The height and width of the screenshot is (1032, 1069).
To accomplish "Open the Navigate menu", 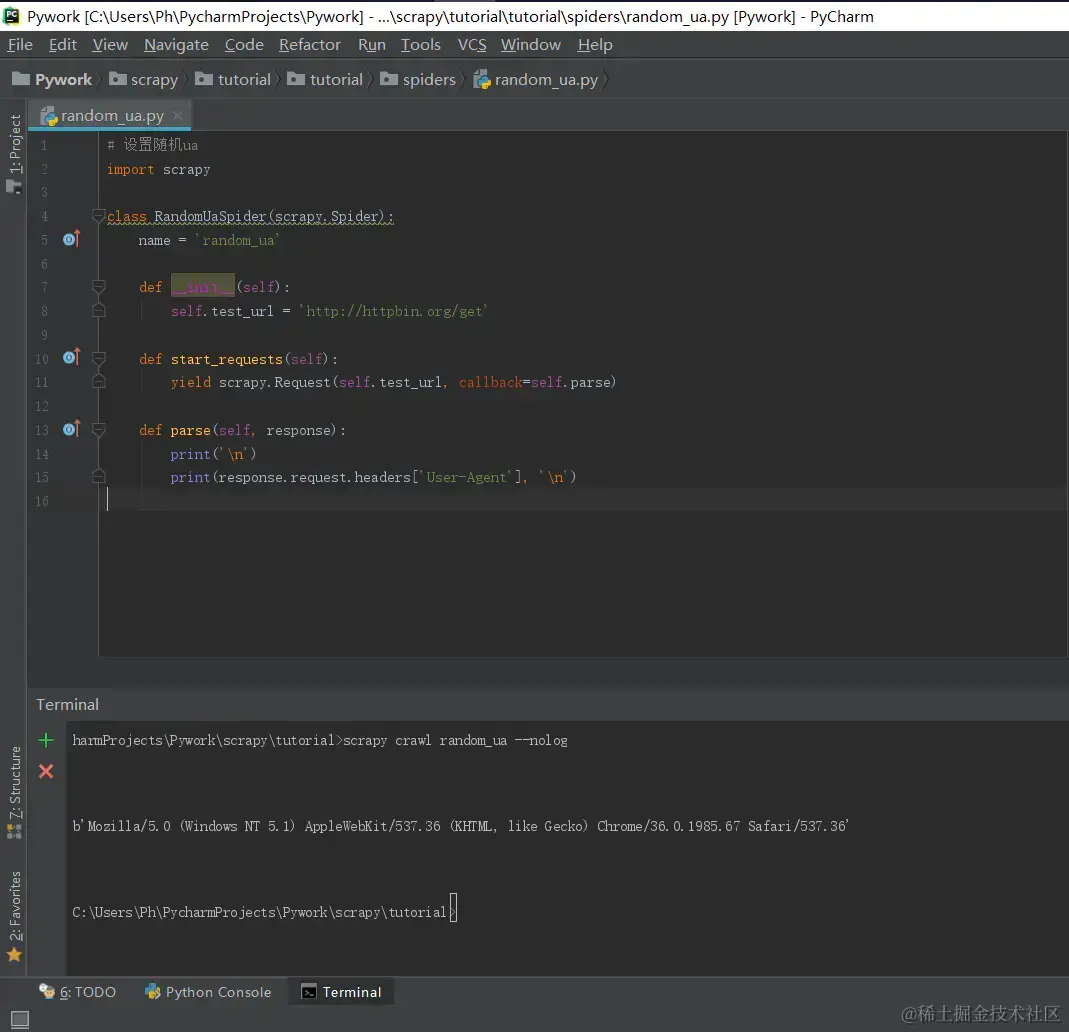I will tap(176, 45).
